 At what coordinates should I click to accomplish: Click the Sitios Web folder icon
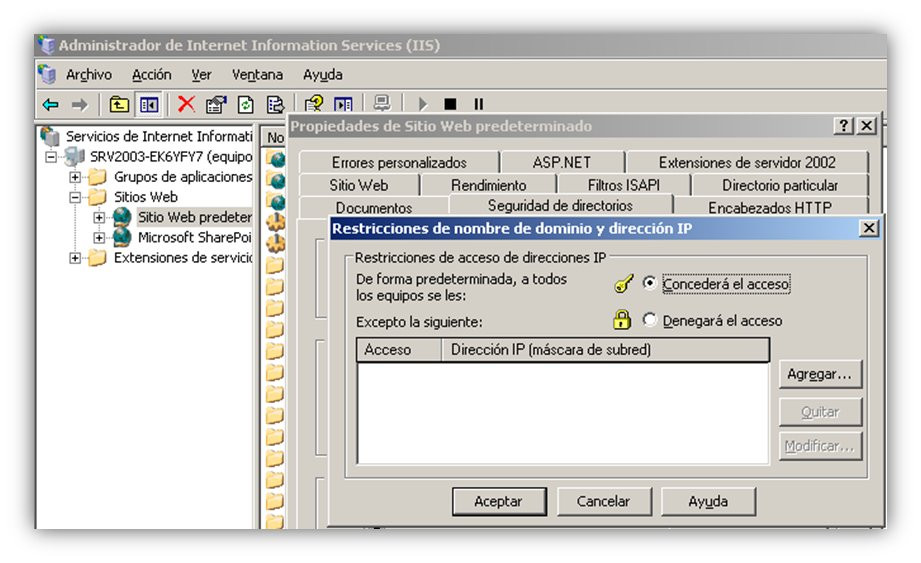point(97,197)
